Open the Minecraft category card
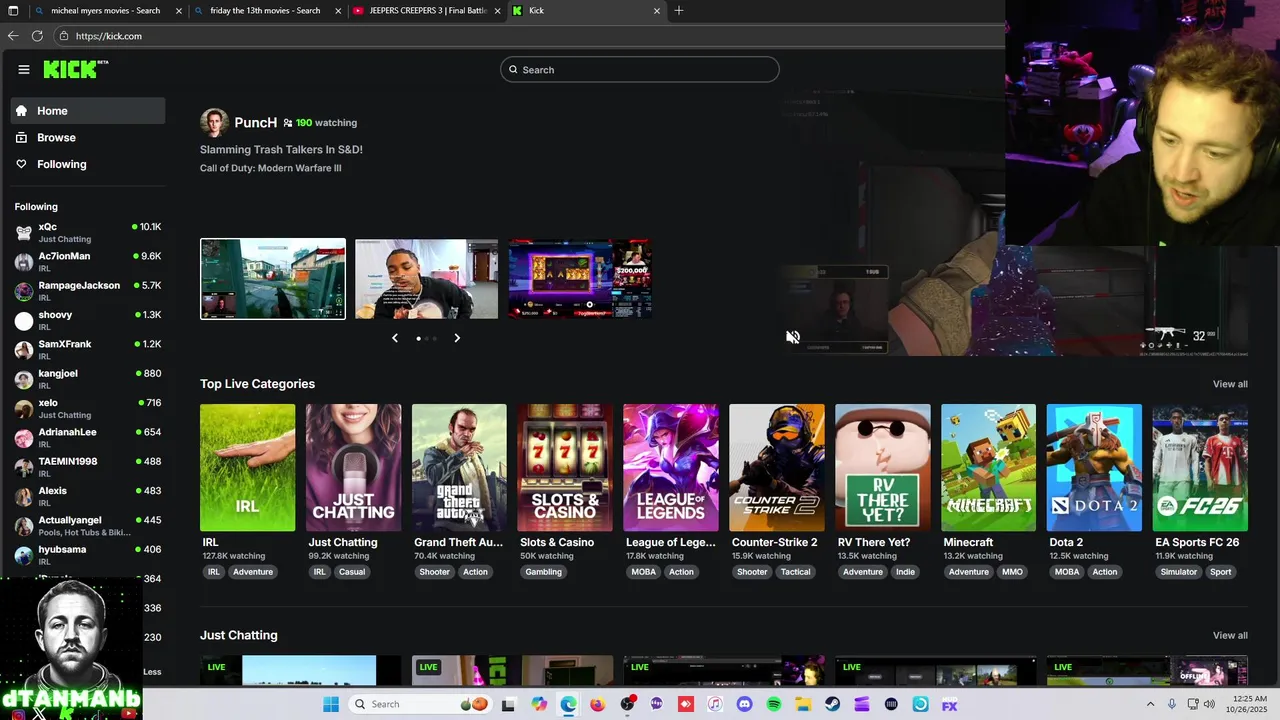Screen dimensions: 1280x720 [989, 467]
